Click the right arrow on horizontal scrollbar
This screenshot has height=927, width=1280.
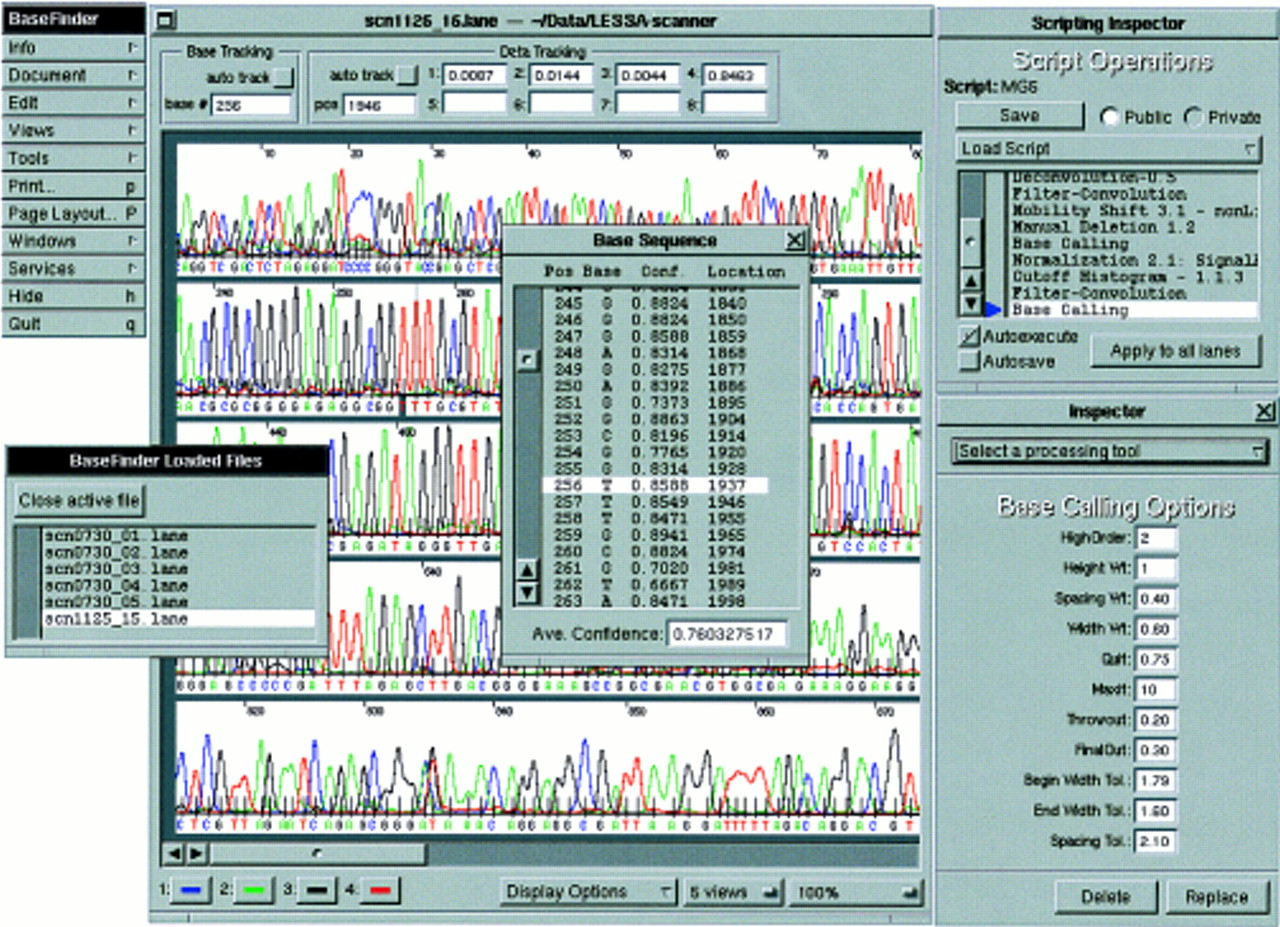coord(195,854)
